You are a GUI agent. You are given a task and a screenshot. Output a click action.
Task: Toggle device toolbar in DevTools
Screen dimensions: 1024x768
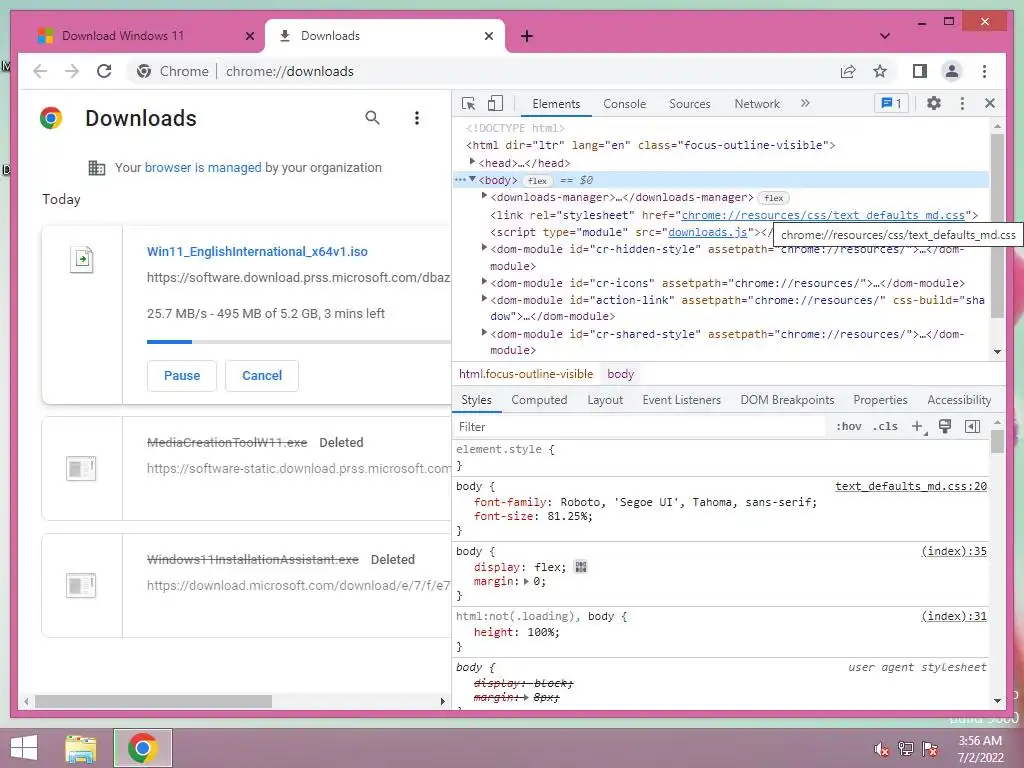click(x=496, y=103)
